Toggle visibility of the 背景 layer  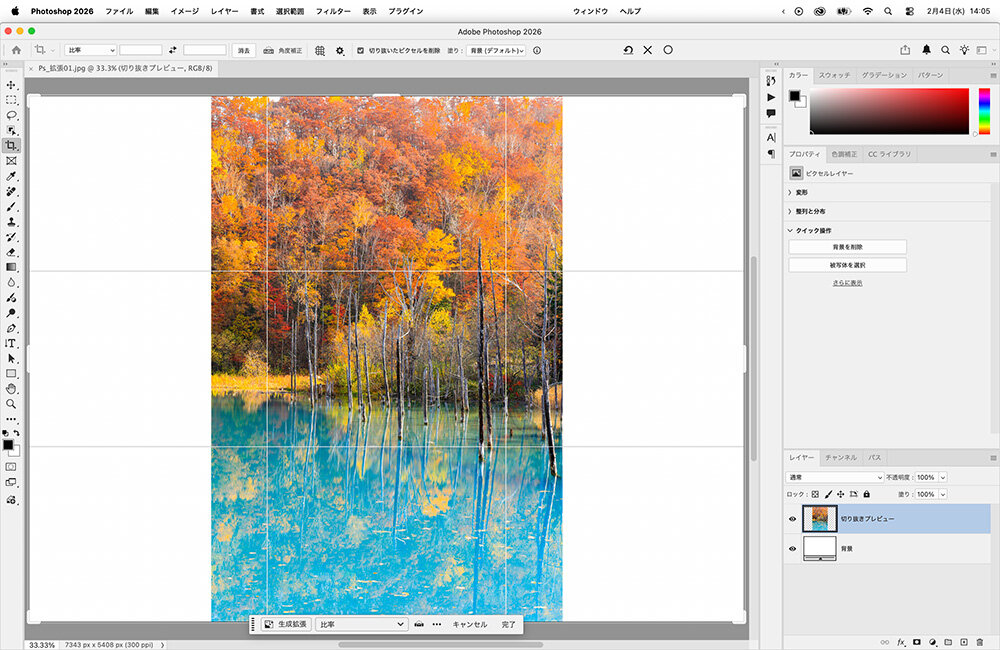[792, 548]
